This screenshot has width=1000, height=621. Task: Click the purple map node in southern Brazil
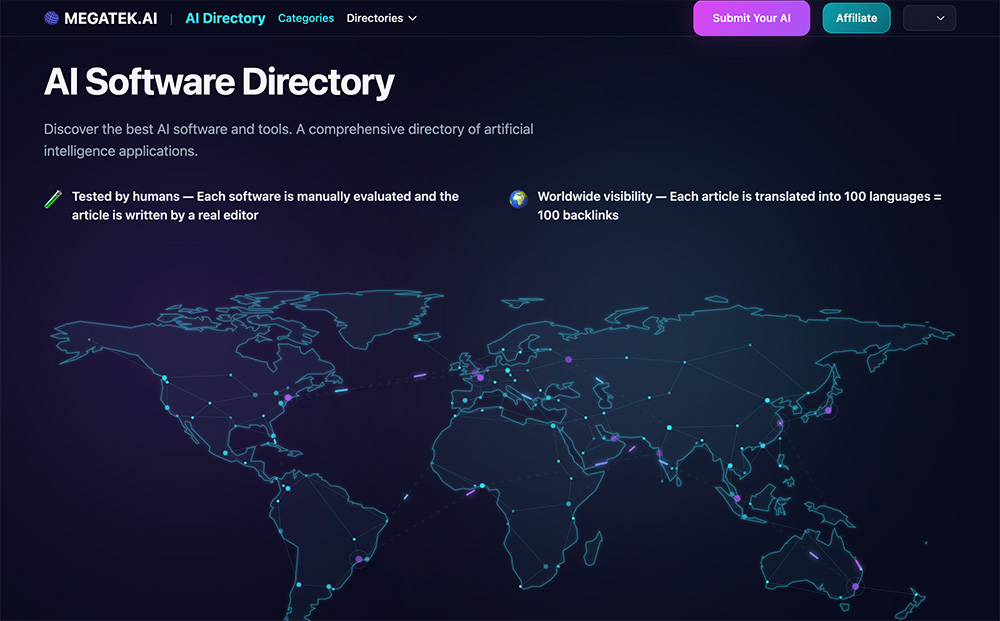point(360,559)
